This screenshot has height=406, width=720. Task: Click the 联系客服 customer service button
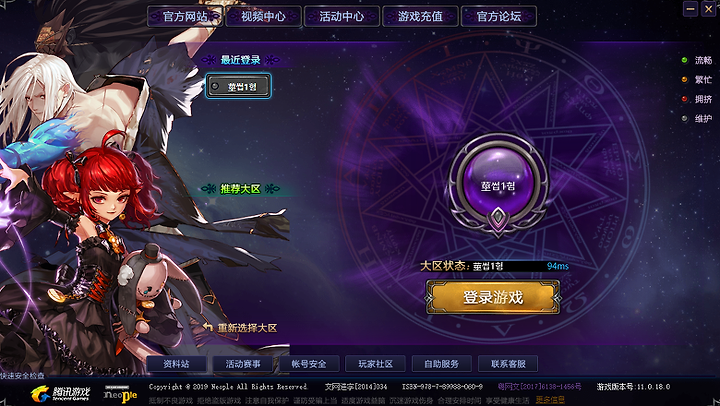[508, 364]
